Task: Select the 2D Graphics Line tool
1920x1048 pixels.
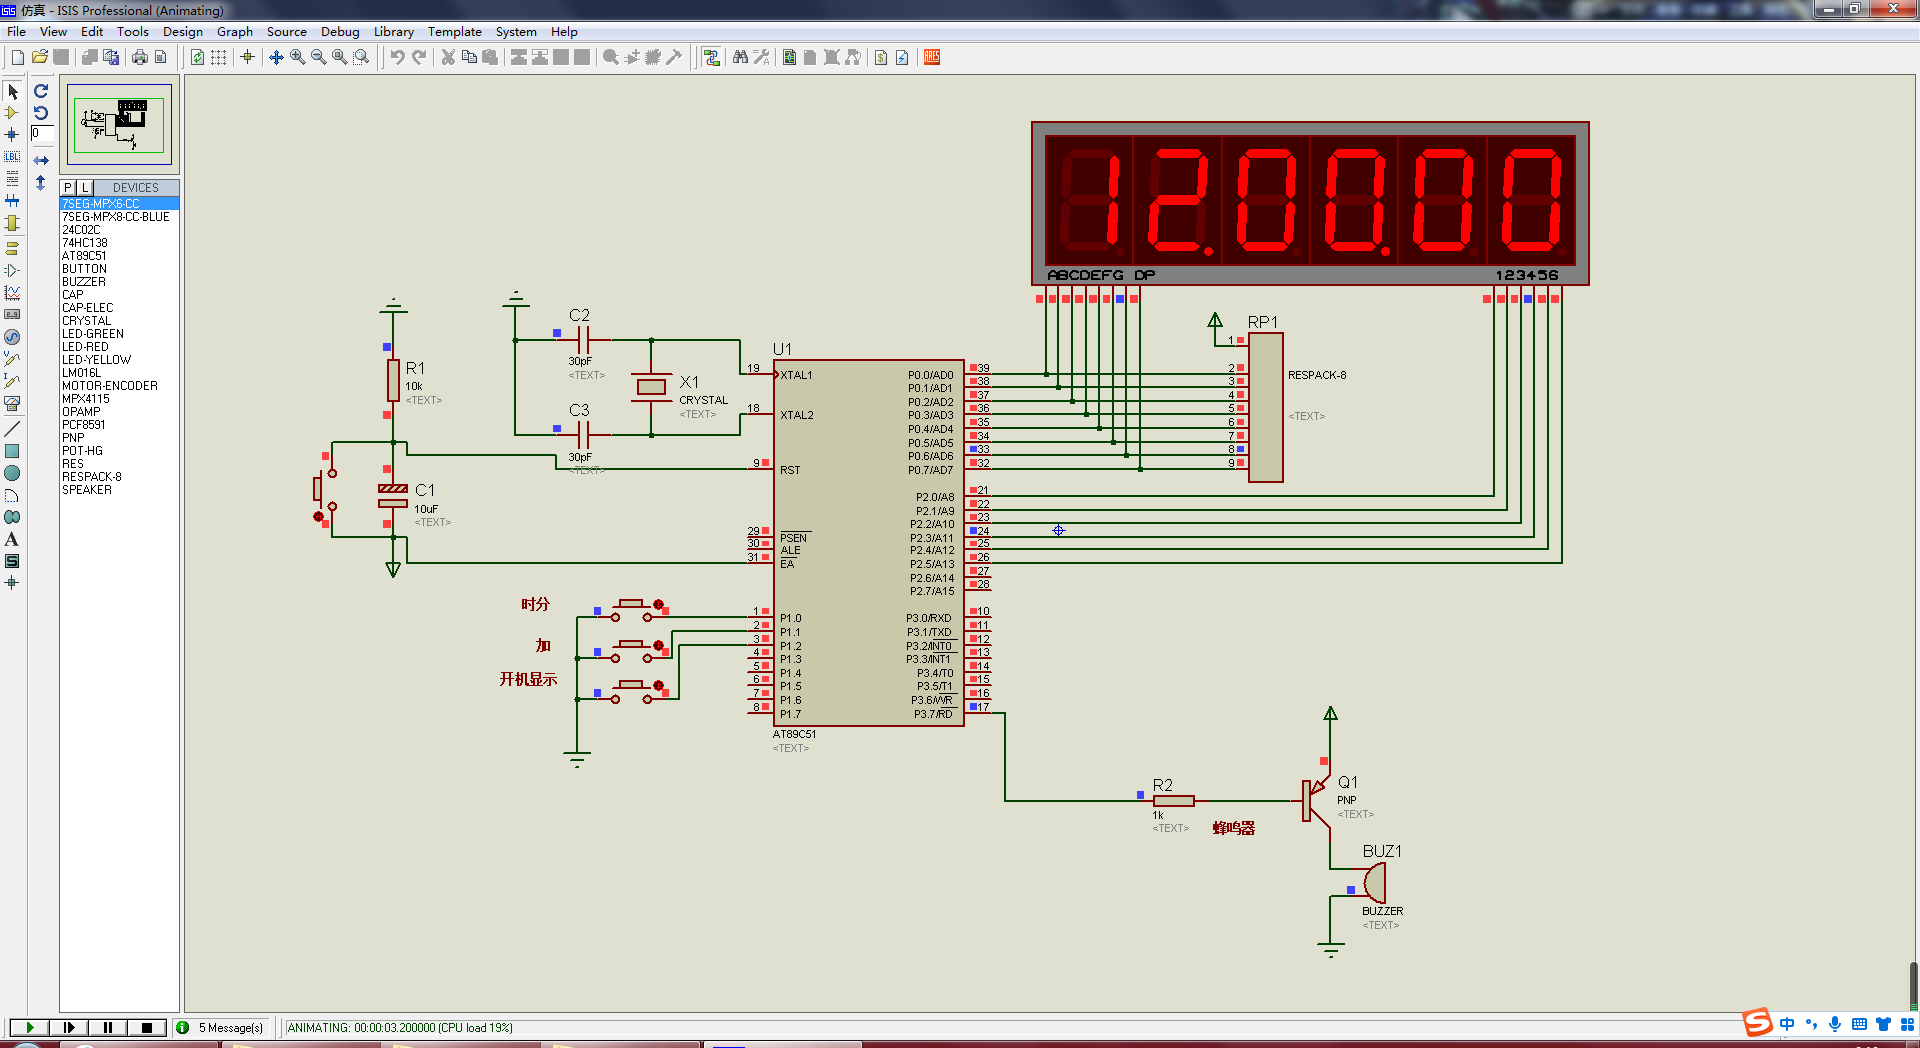Action: click(x=12, y=429)
